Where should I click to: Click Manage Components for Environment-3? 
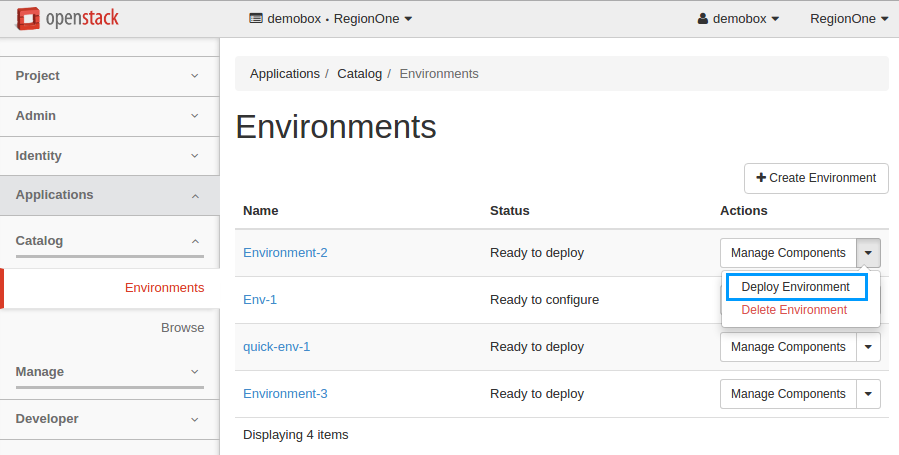coord(788,394)
